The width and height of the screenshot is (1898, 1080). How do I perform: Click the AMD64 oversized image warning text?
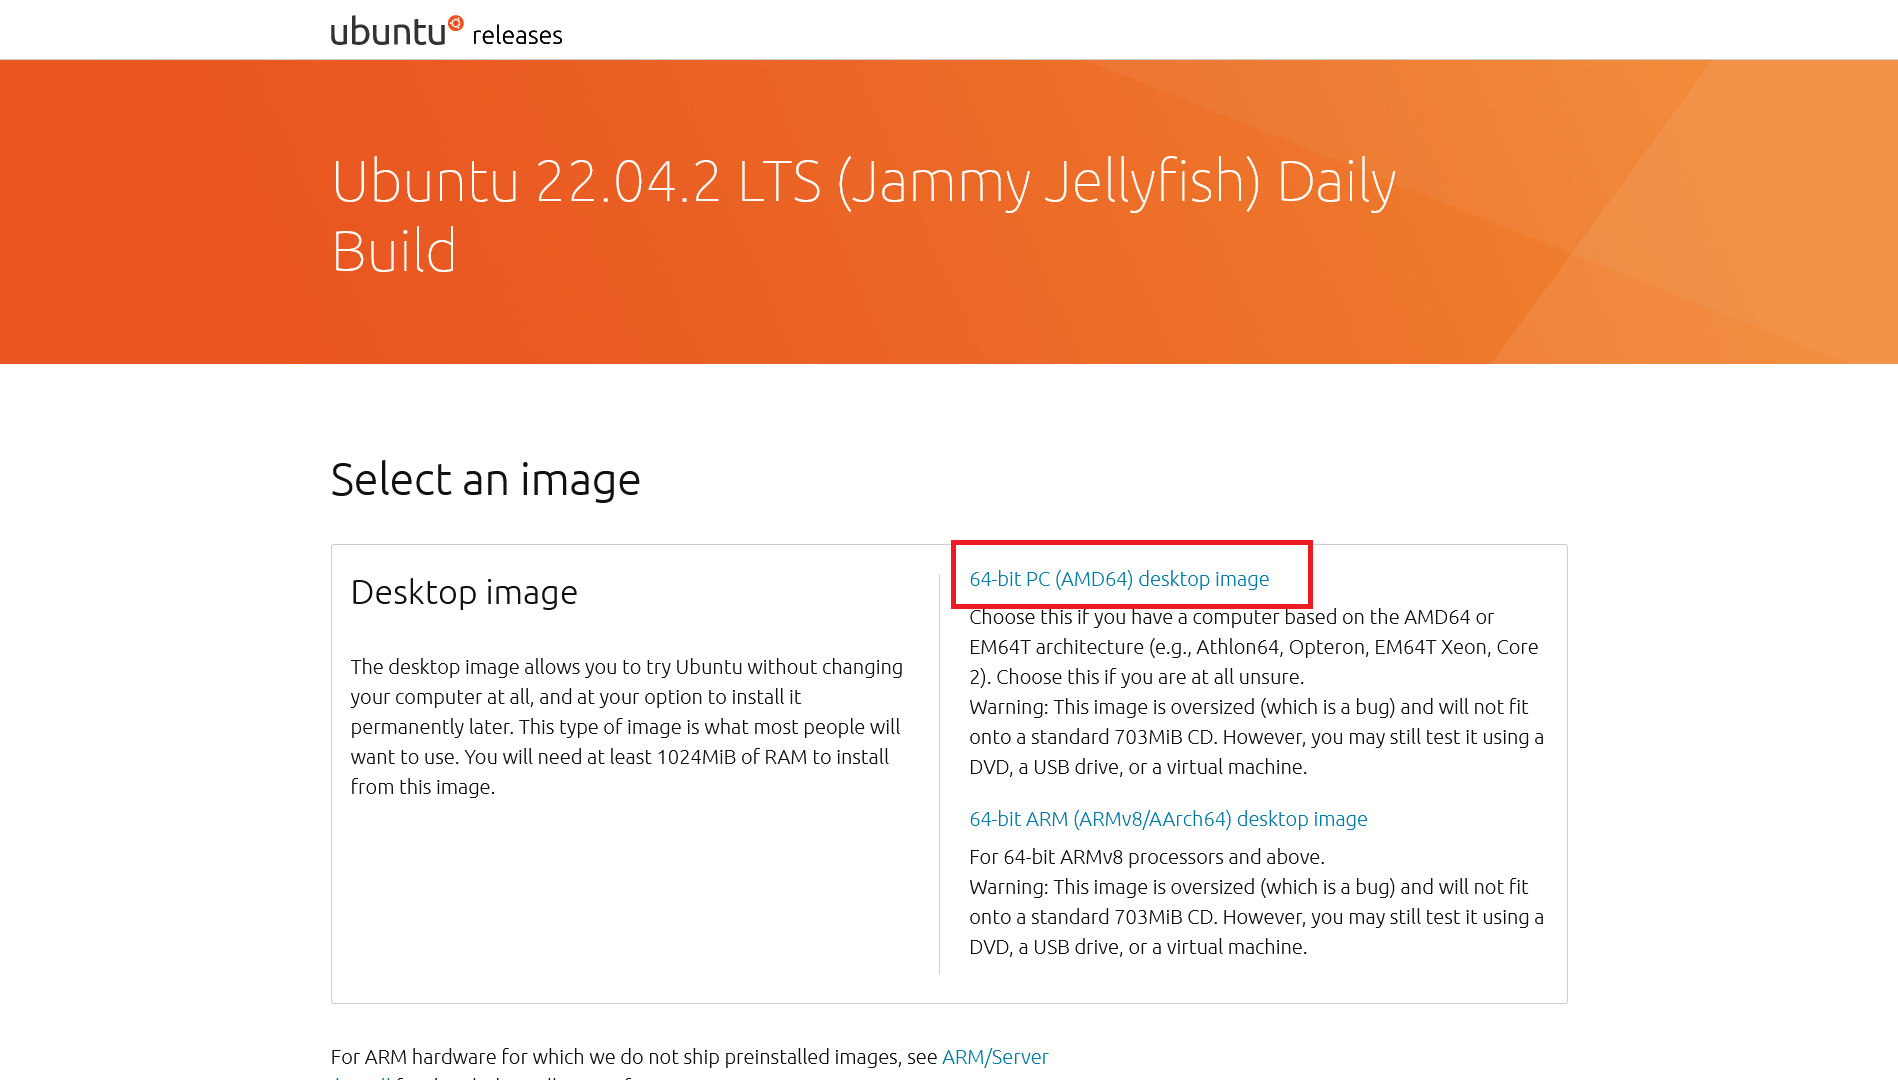1257,737
